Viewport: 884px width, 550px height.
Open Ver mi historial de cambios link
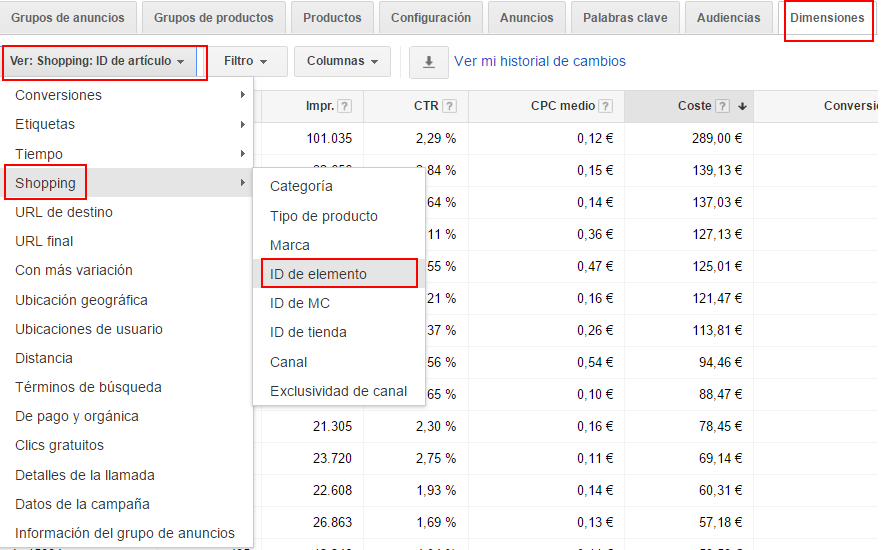tap(539, 62)
